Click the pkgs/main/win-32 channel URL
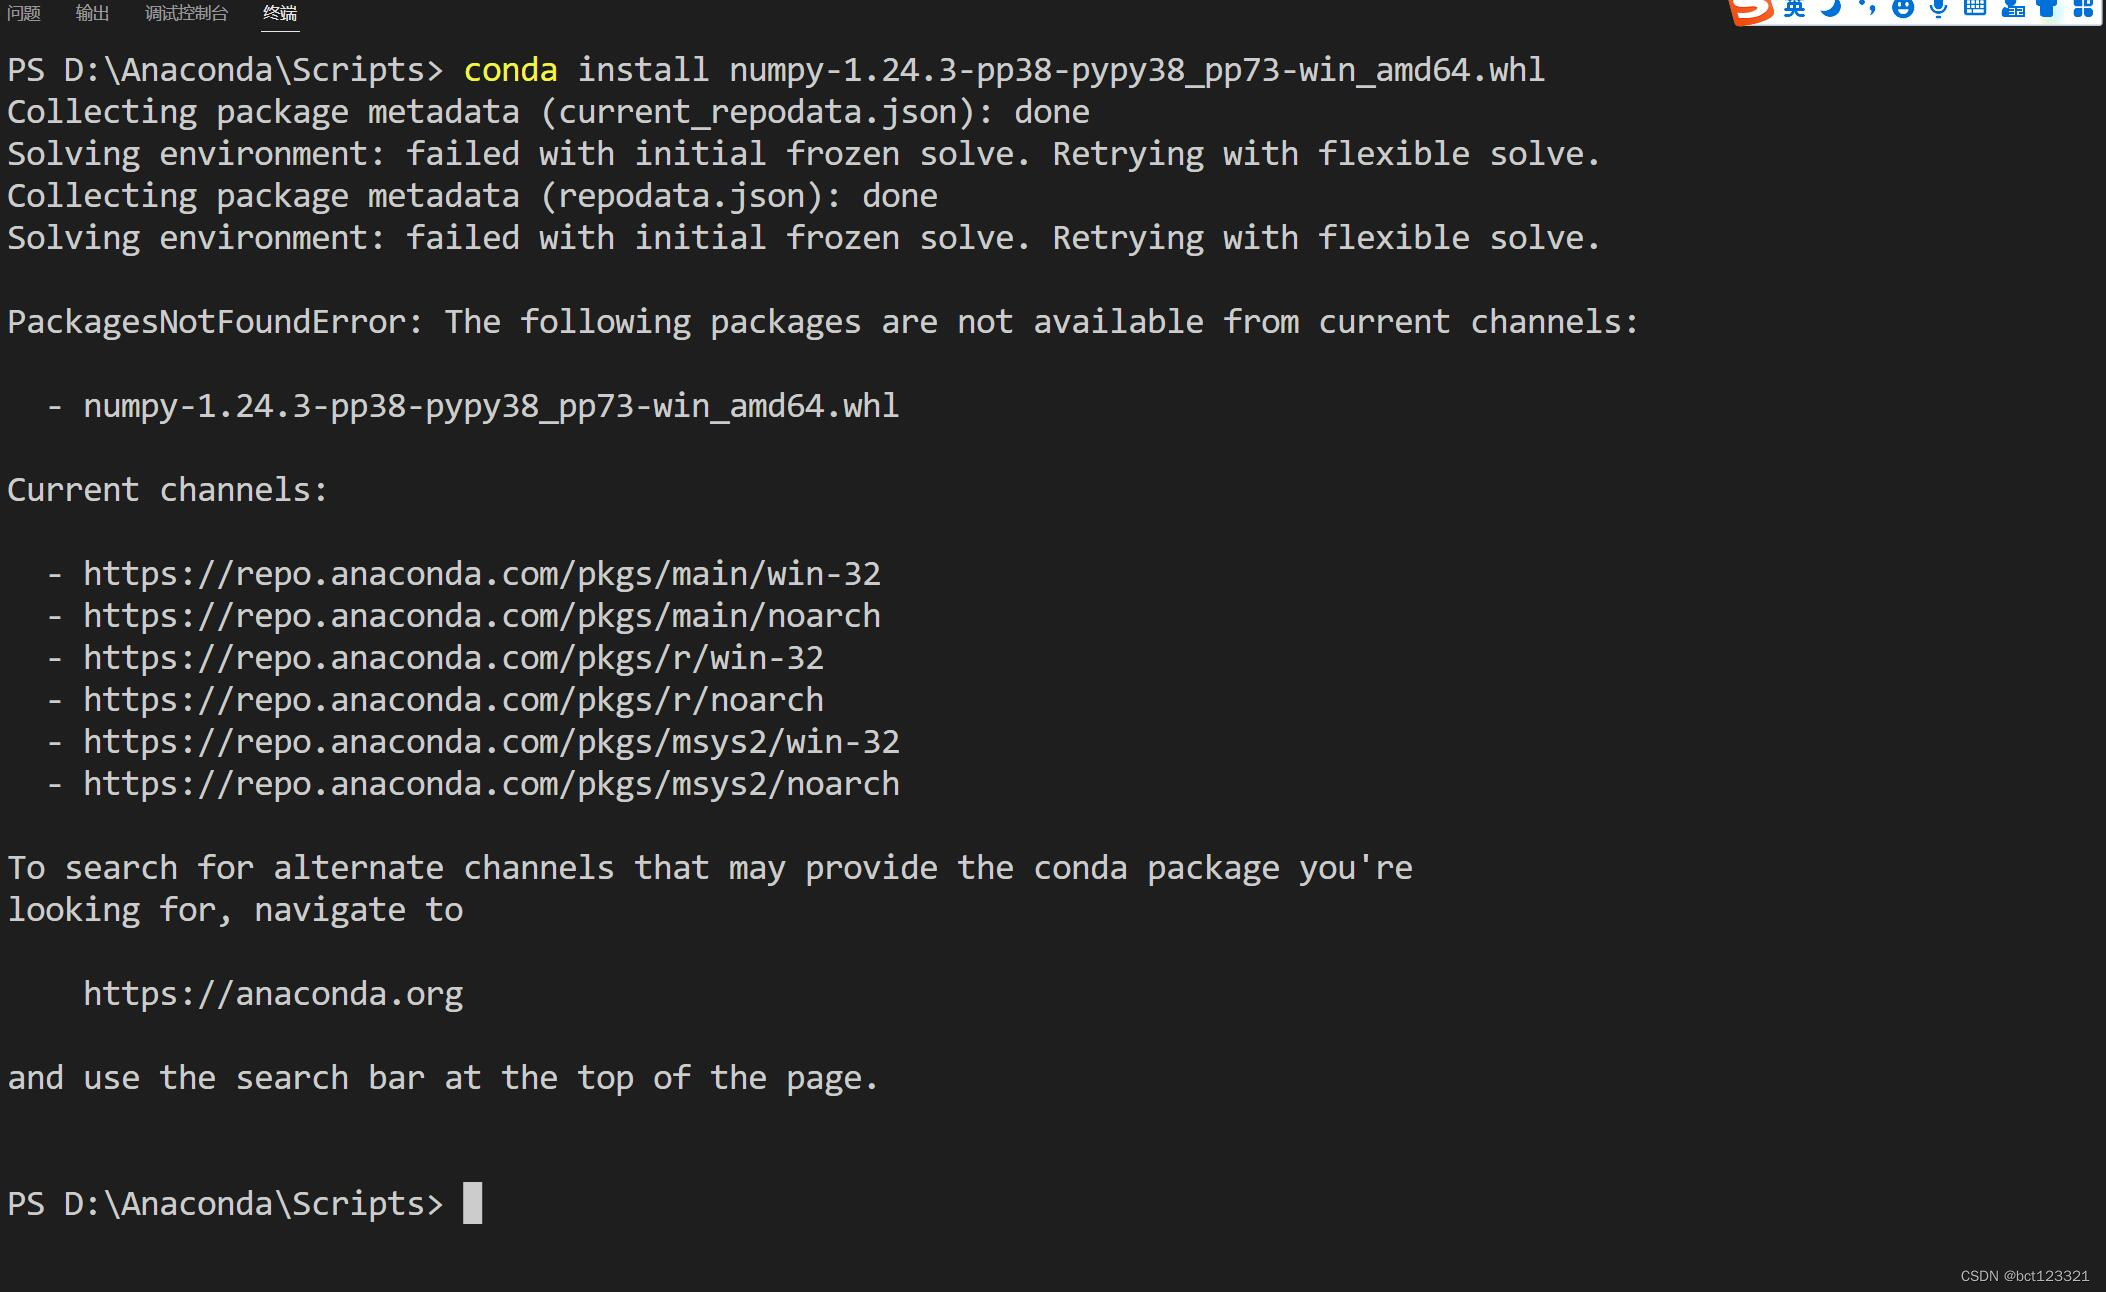This screenshot has width=2106, height=1292. (481, 573)
